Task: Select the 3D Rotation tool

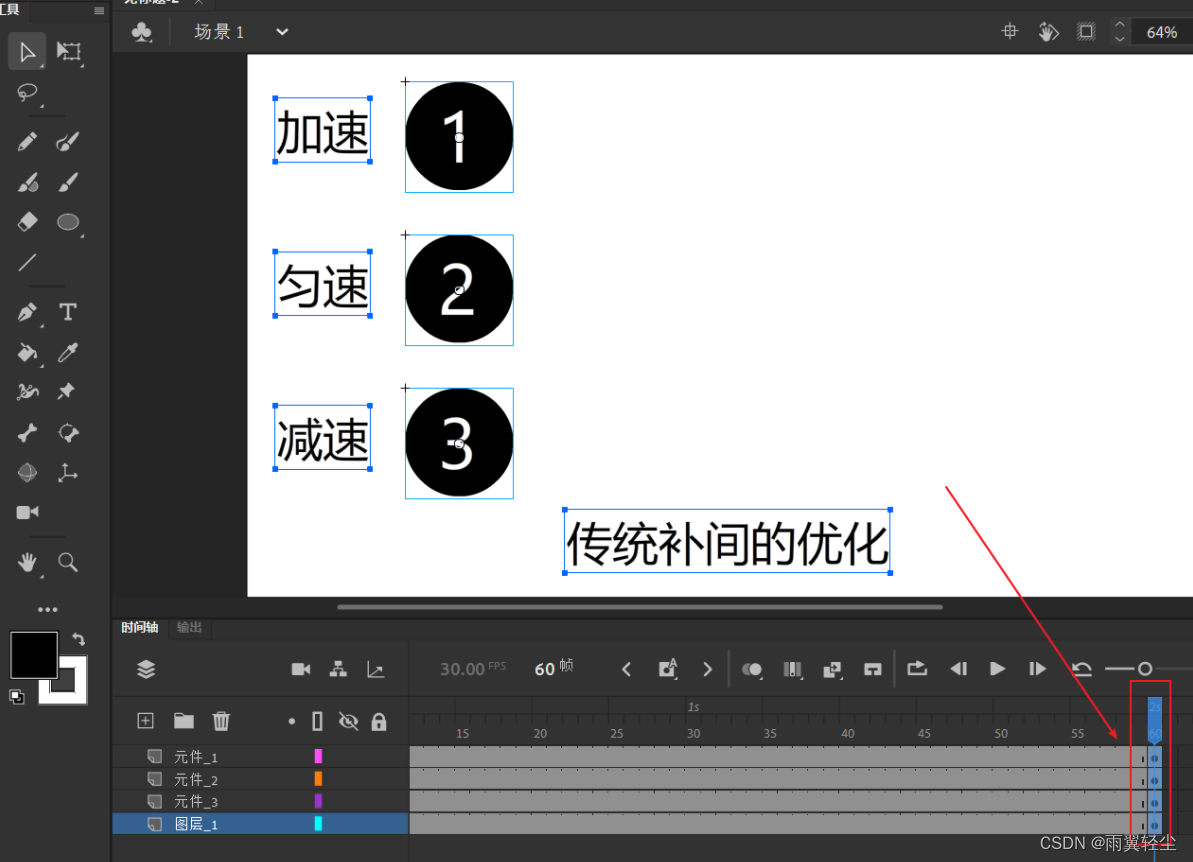Action: coord(27,472)
